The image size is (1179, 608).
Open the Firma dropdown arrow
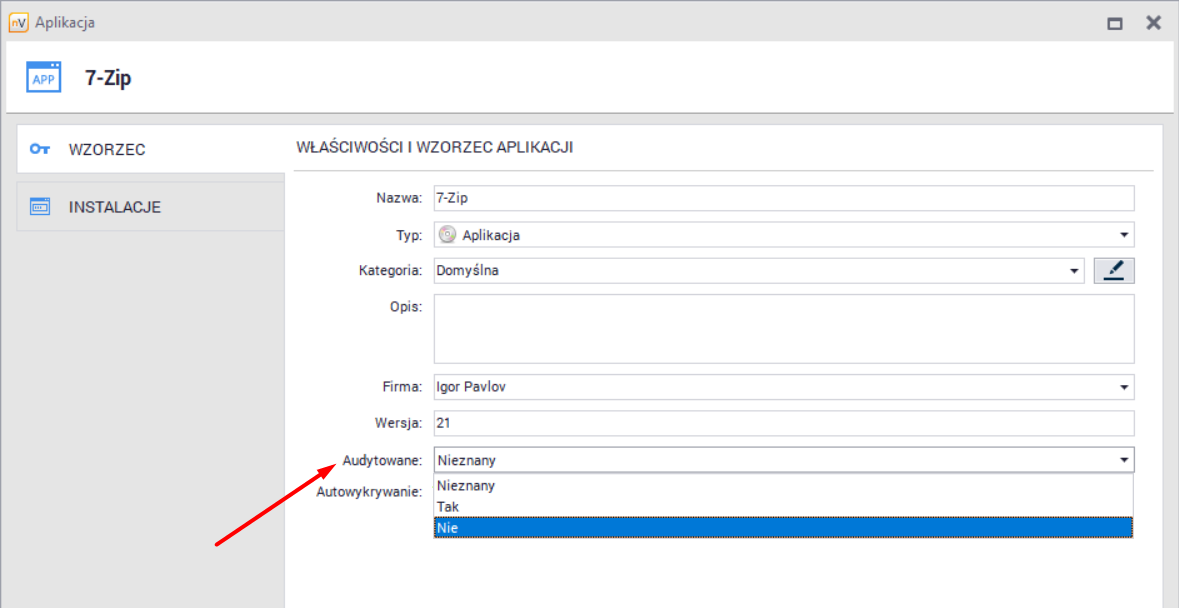(1125, 387)
